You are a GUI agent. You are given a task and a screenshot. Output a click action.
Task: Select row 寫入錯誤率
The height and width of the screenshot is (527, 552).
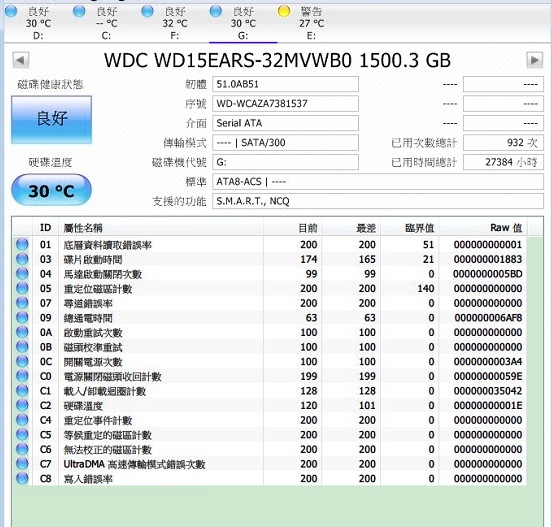[269, 478]
